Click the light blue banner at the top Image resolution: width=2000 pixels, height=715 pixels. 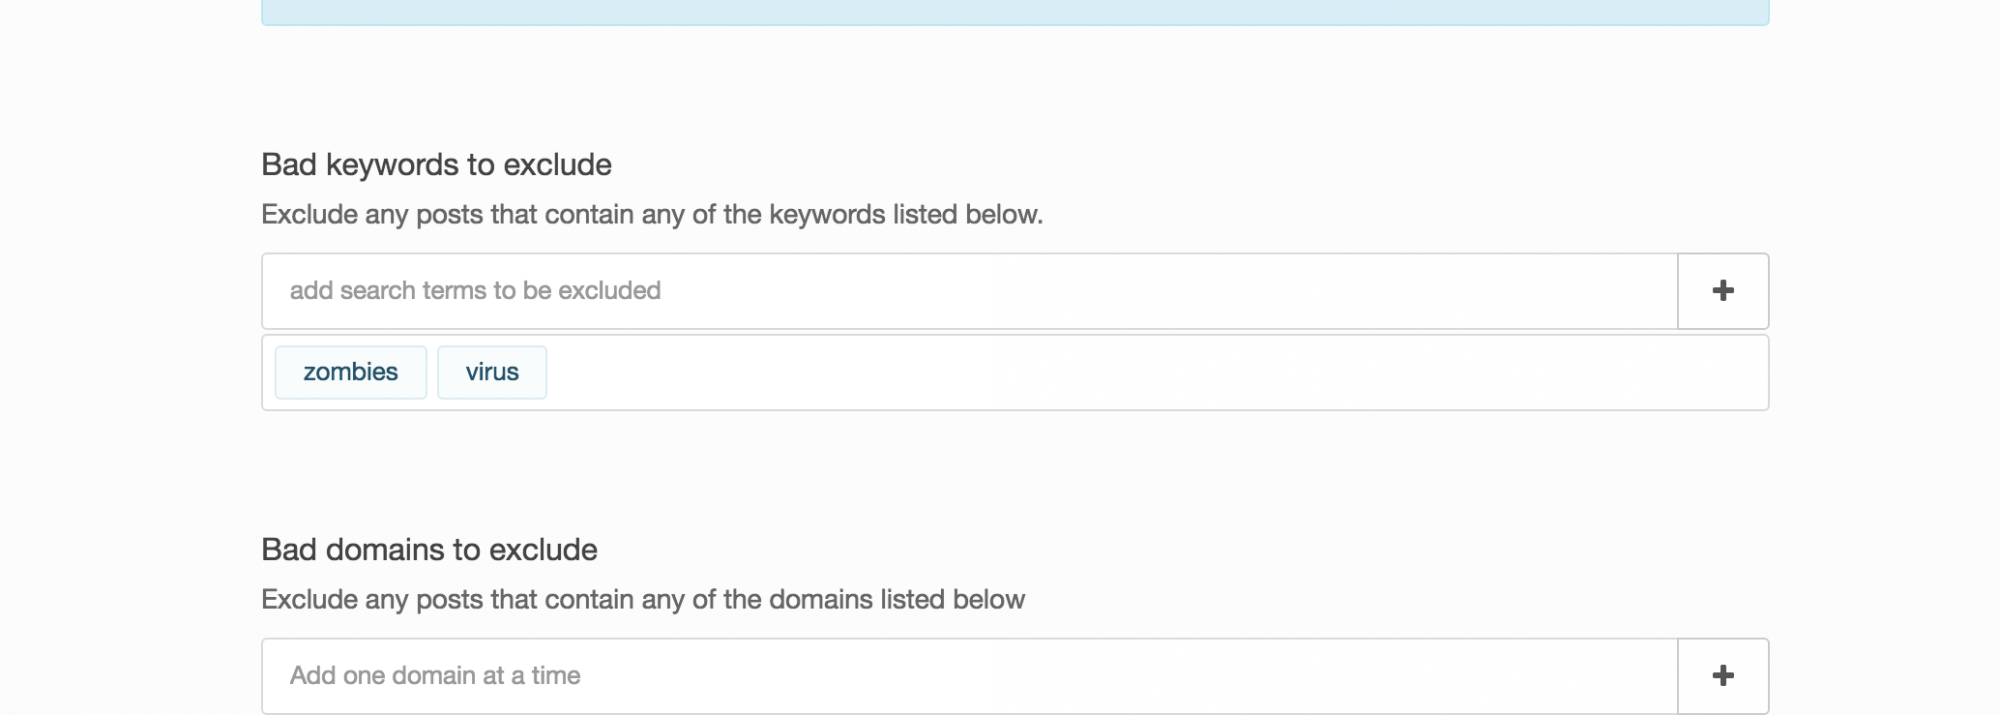pyautogui.click(x=1014, y=12)
